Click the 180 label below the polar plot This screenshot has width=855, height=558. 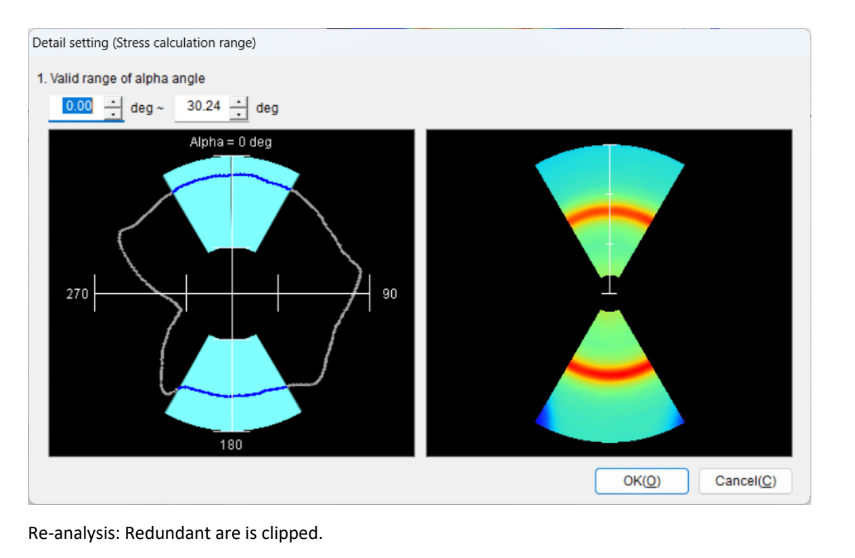tap(231, 444)
